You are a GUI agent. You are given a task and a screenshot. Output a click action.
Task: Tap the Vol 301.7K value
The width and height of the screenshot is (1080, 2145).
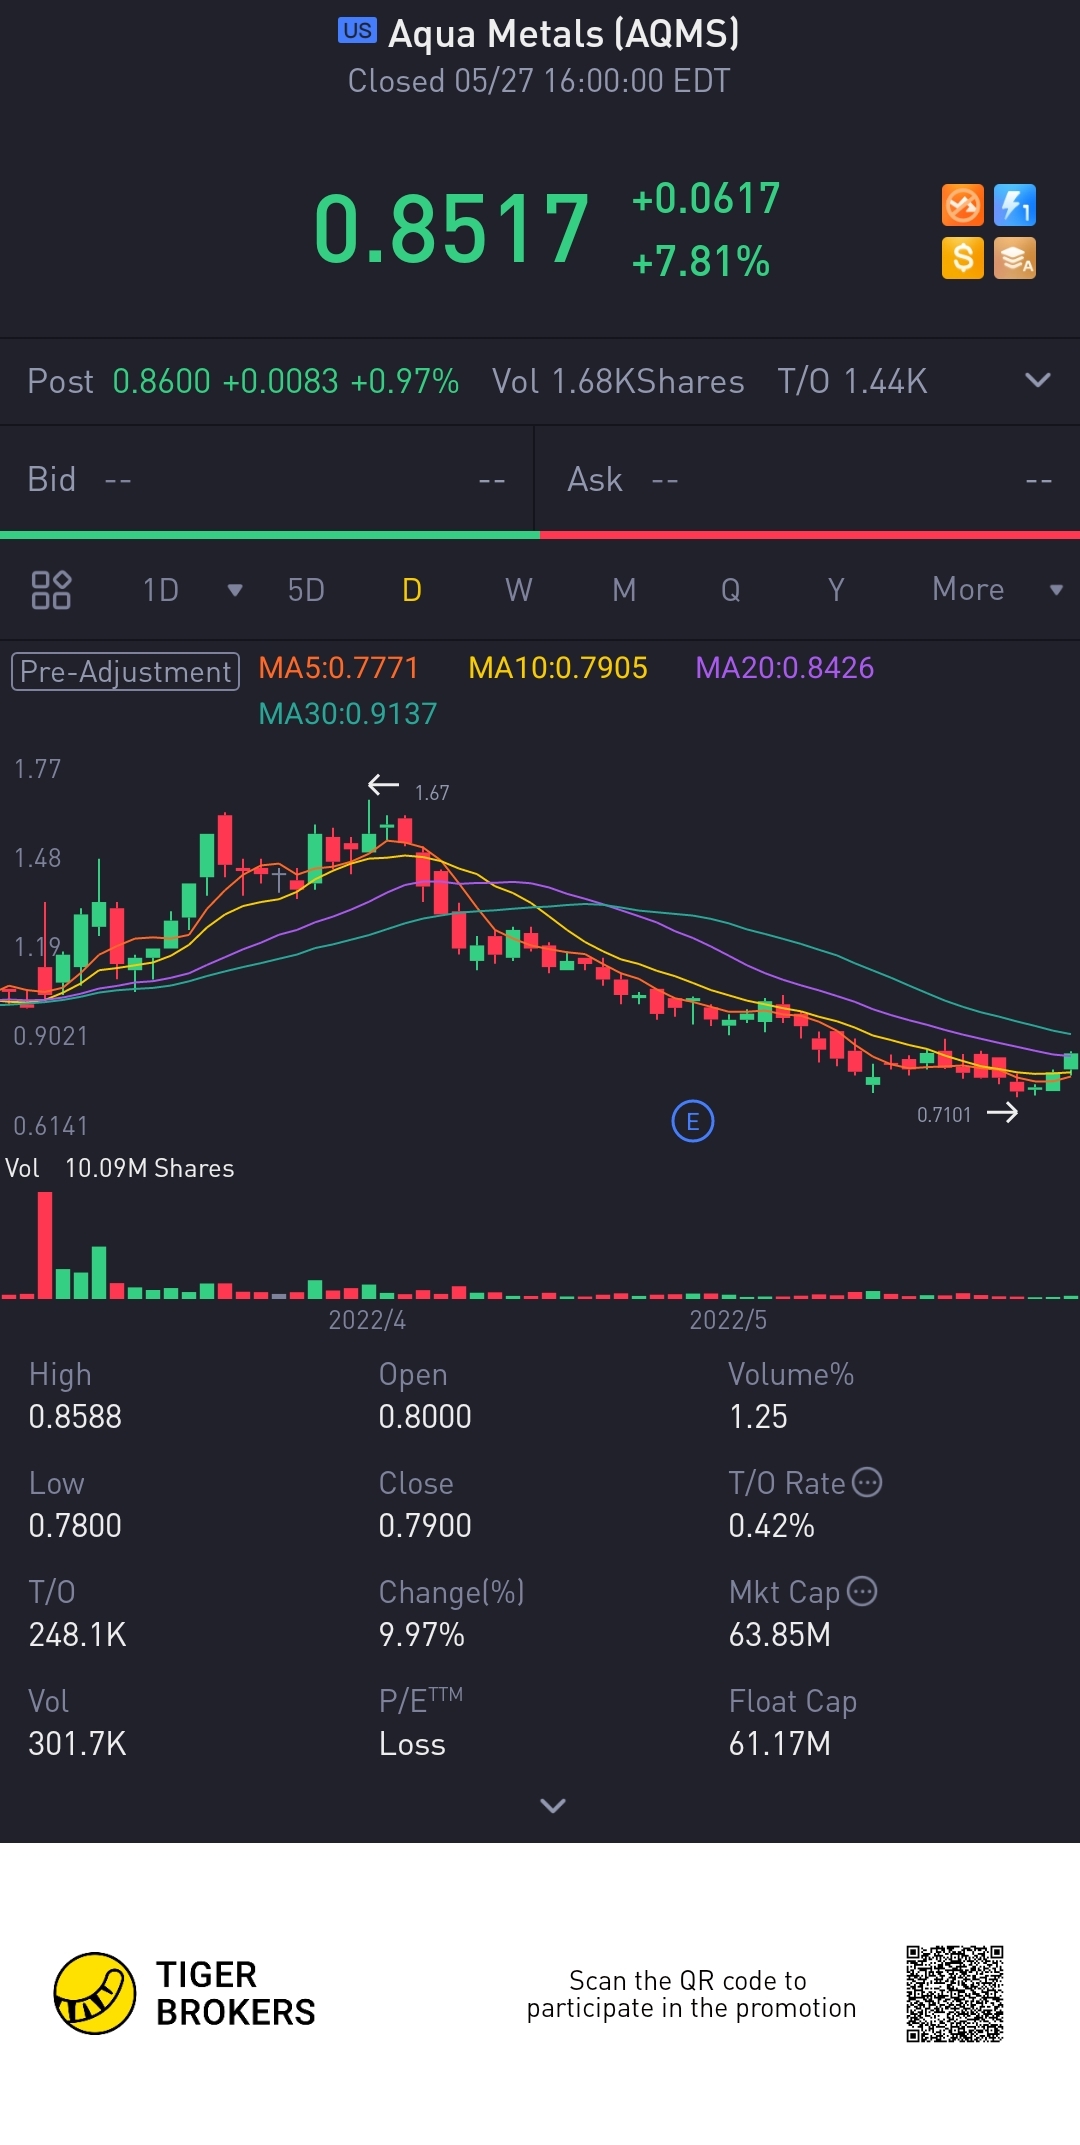point(77,1743)
